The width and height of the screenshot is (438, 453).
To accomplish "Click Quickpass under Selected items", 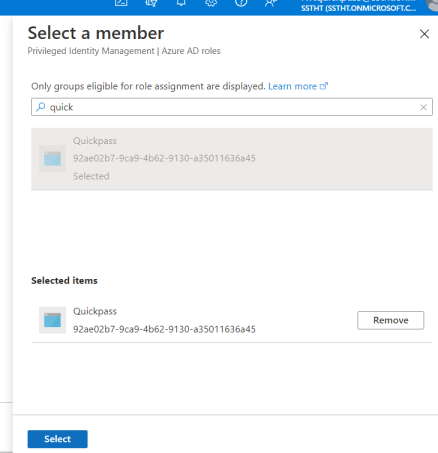I will 95,311.
